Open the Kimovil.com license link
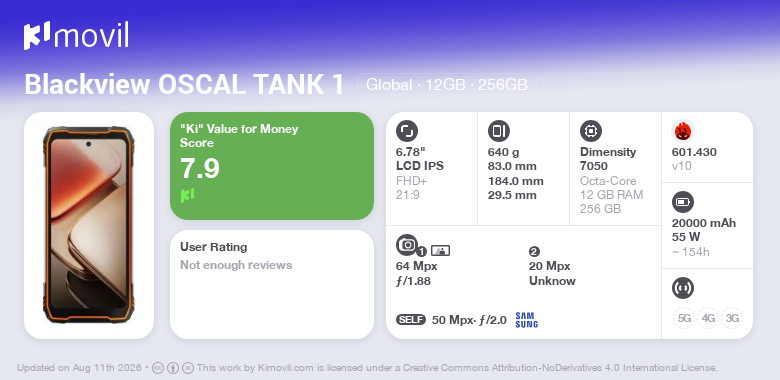This screenshot has height=380, width=780. (286, 369)
